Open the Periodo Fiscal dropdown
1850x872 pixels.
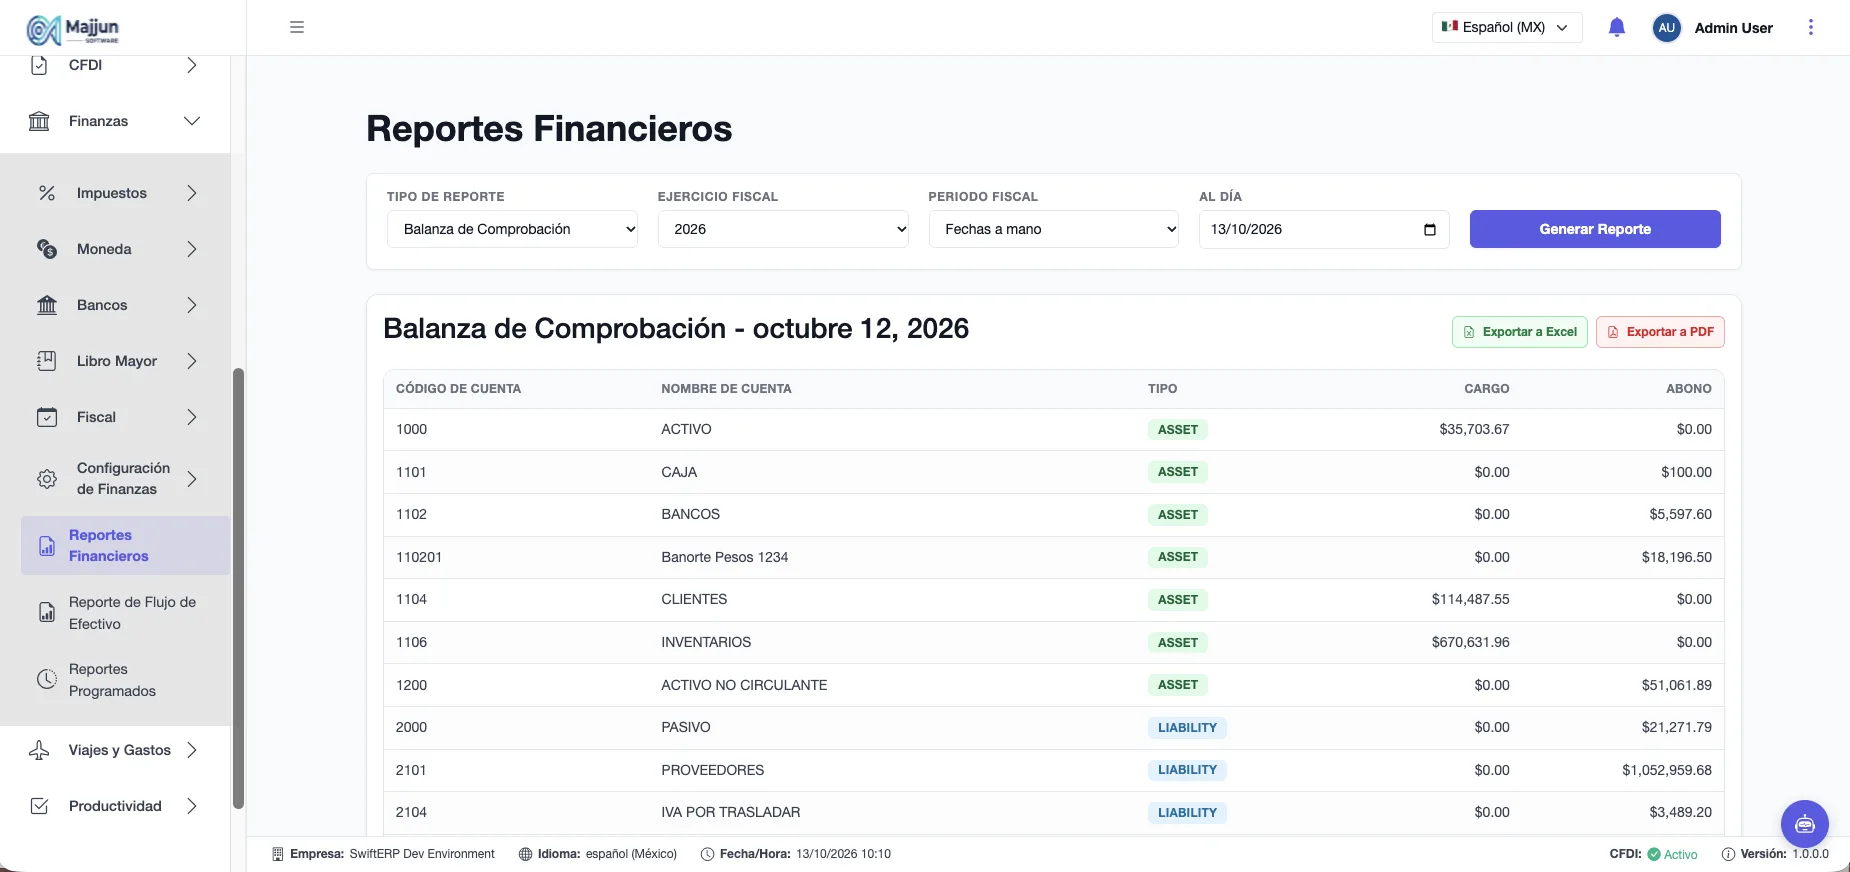coord(1054,229)
